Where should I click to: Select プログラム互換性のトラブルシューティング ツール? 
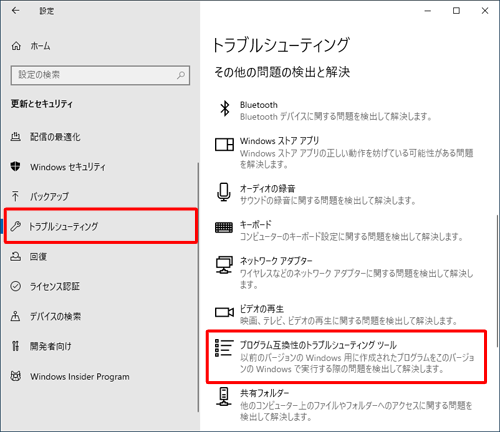347,356
